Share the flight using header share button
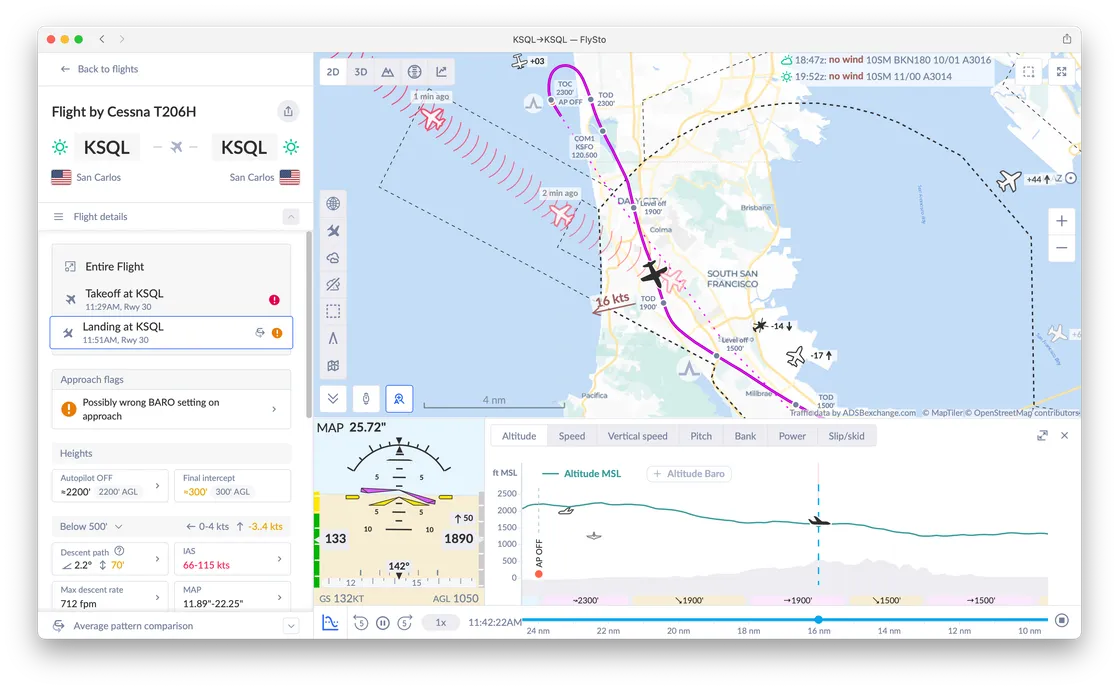 coord(289,111)
